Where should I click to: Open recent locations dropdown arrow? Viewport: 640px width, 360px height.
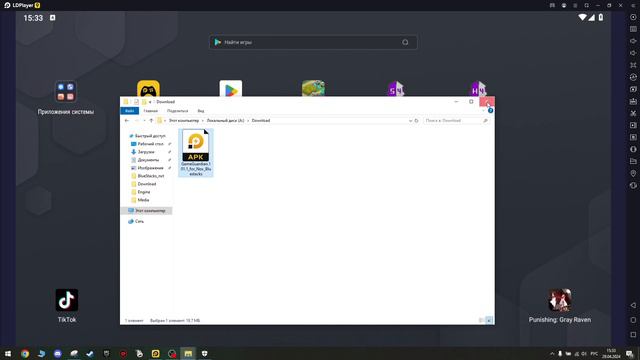(144, 120)
